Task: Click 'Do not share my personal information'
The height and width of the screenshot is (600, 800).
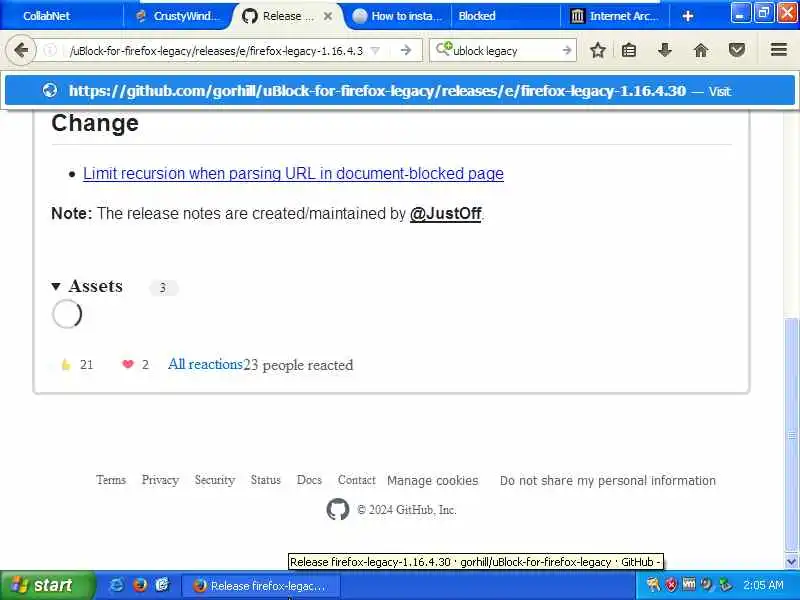Action: 608,480
